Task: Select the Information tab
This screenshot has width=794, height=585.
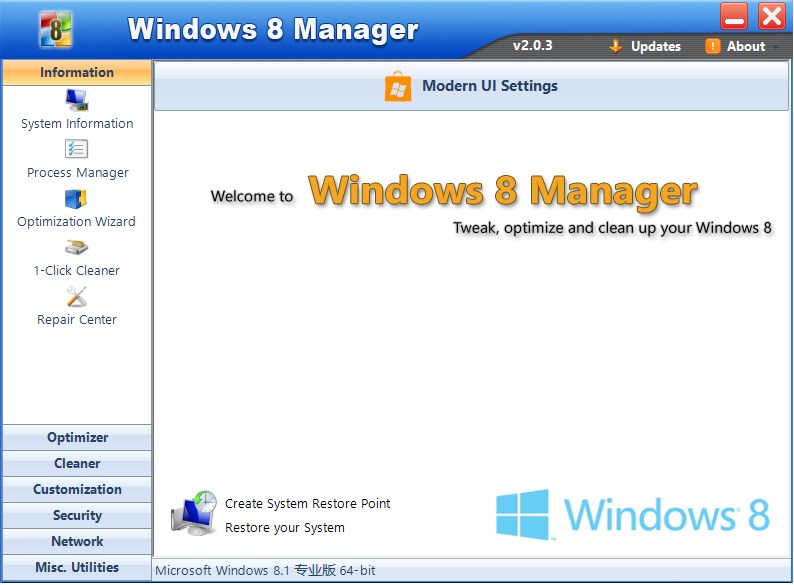Action: 77,72
